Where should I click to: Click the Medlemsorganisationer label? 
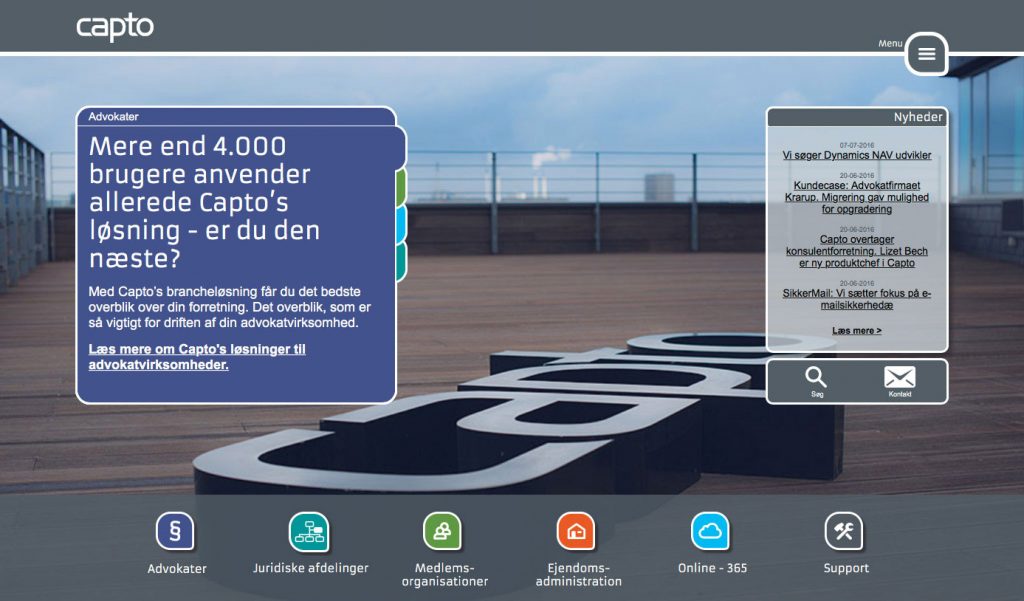point(445,574)
